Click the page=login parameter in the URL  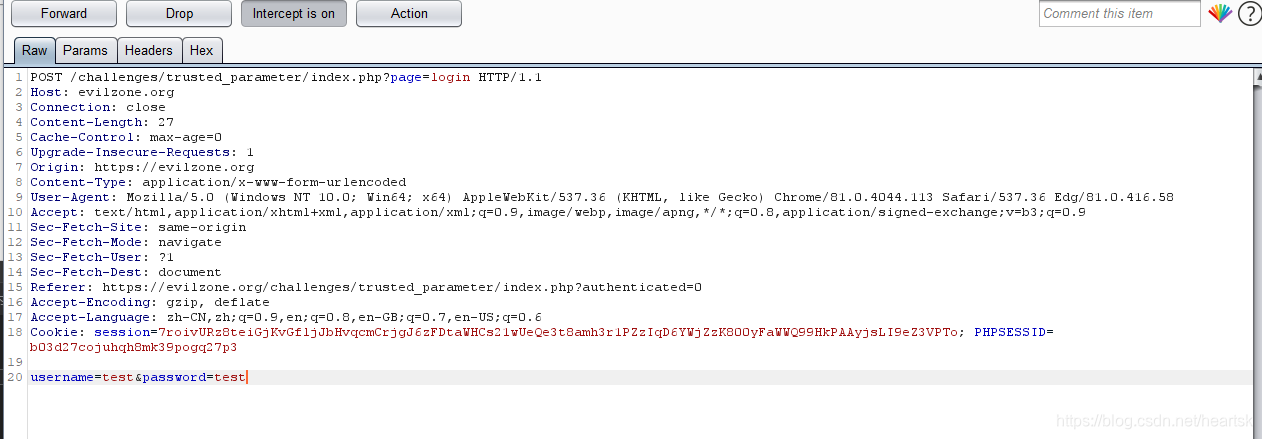[430, 77]
